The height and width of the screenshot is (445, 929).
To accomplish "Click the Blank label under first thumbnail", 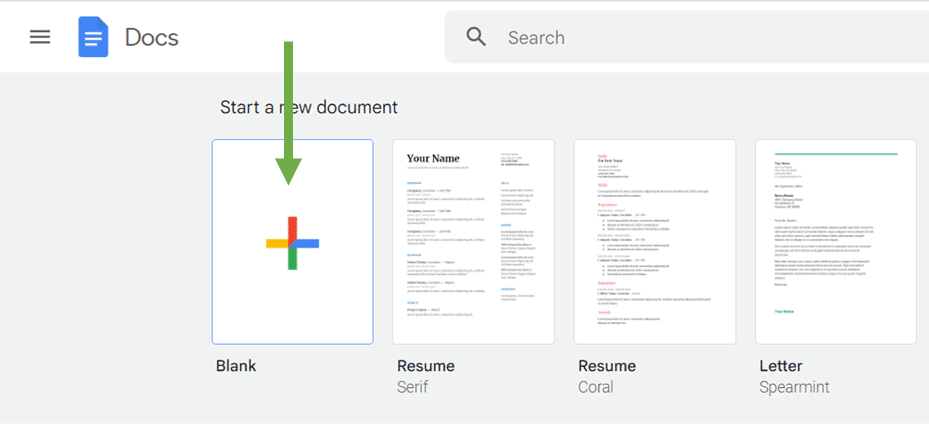I will (236, 366).
